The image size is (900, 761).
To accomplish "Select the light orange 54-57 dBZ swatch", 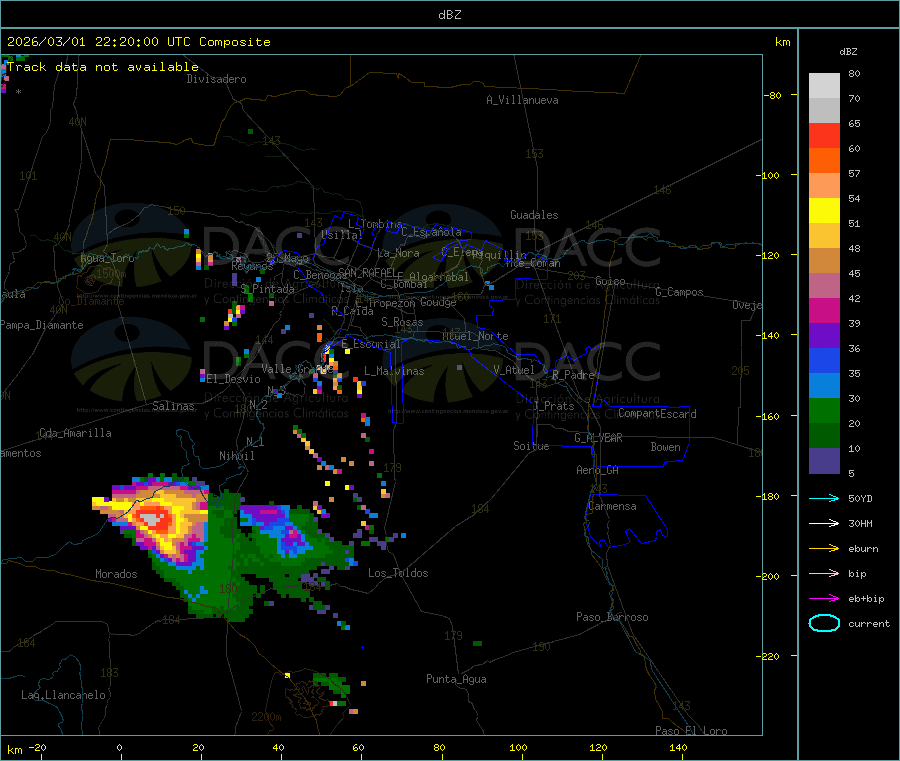I will (824, 185).
